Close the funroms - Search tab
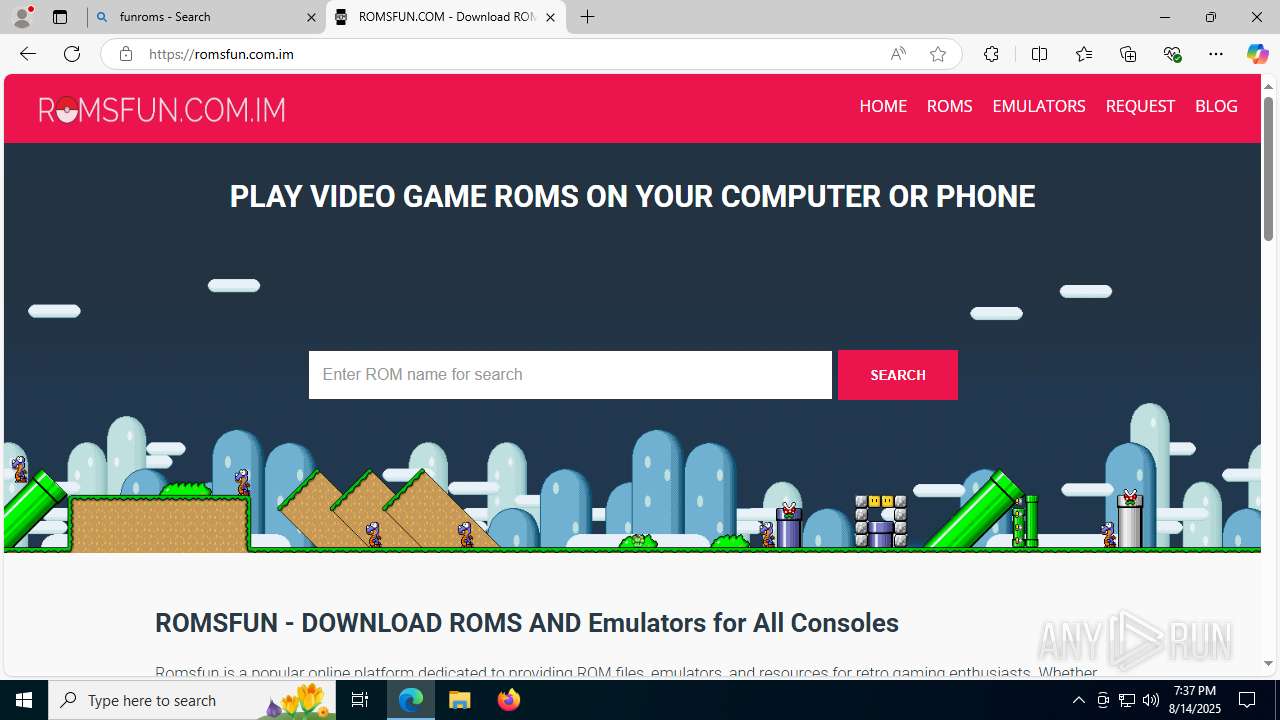This screenshot has width=1280, height=720. click(x=311, y=17)
